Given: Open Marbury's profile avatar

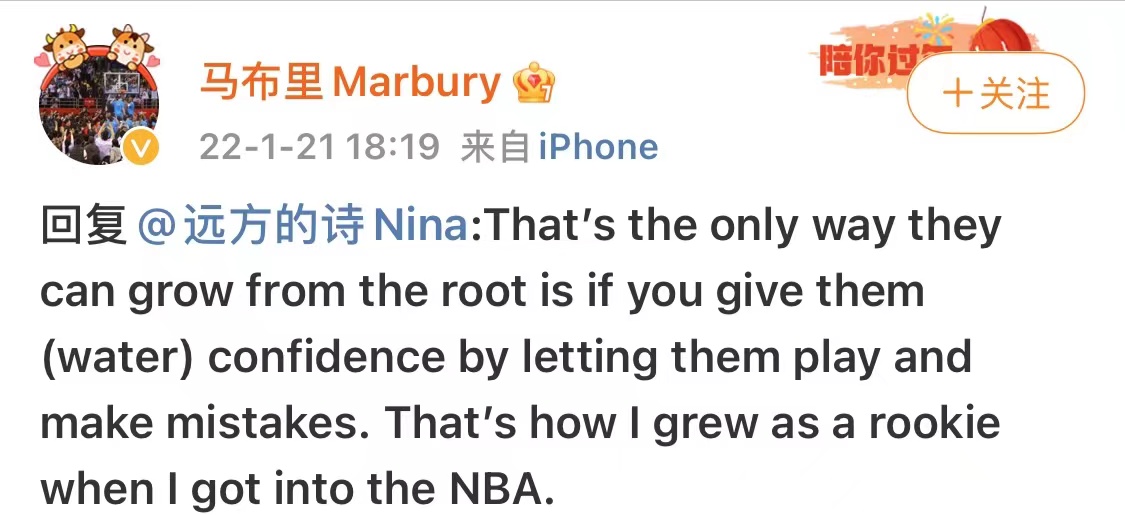Looking at the screenshot, I should coord(99,106).
